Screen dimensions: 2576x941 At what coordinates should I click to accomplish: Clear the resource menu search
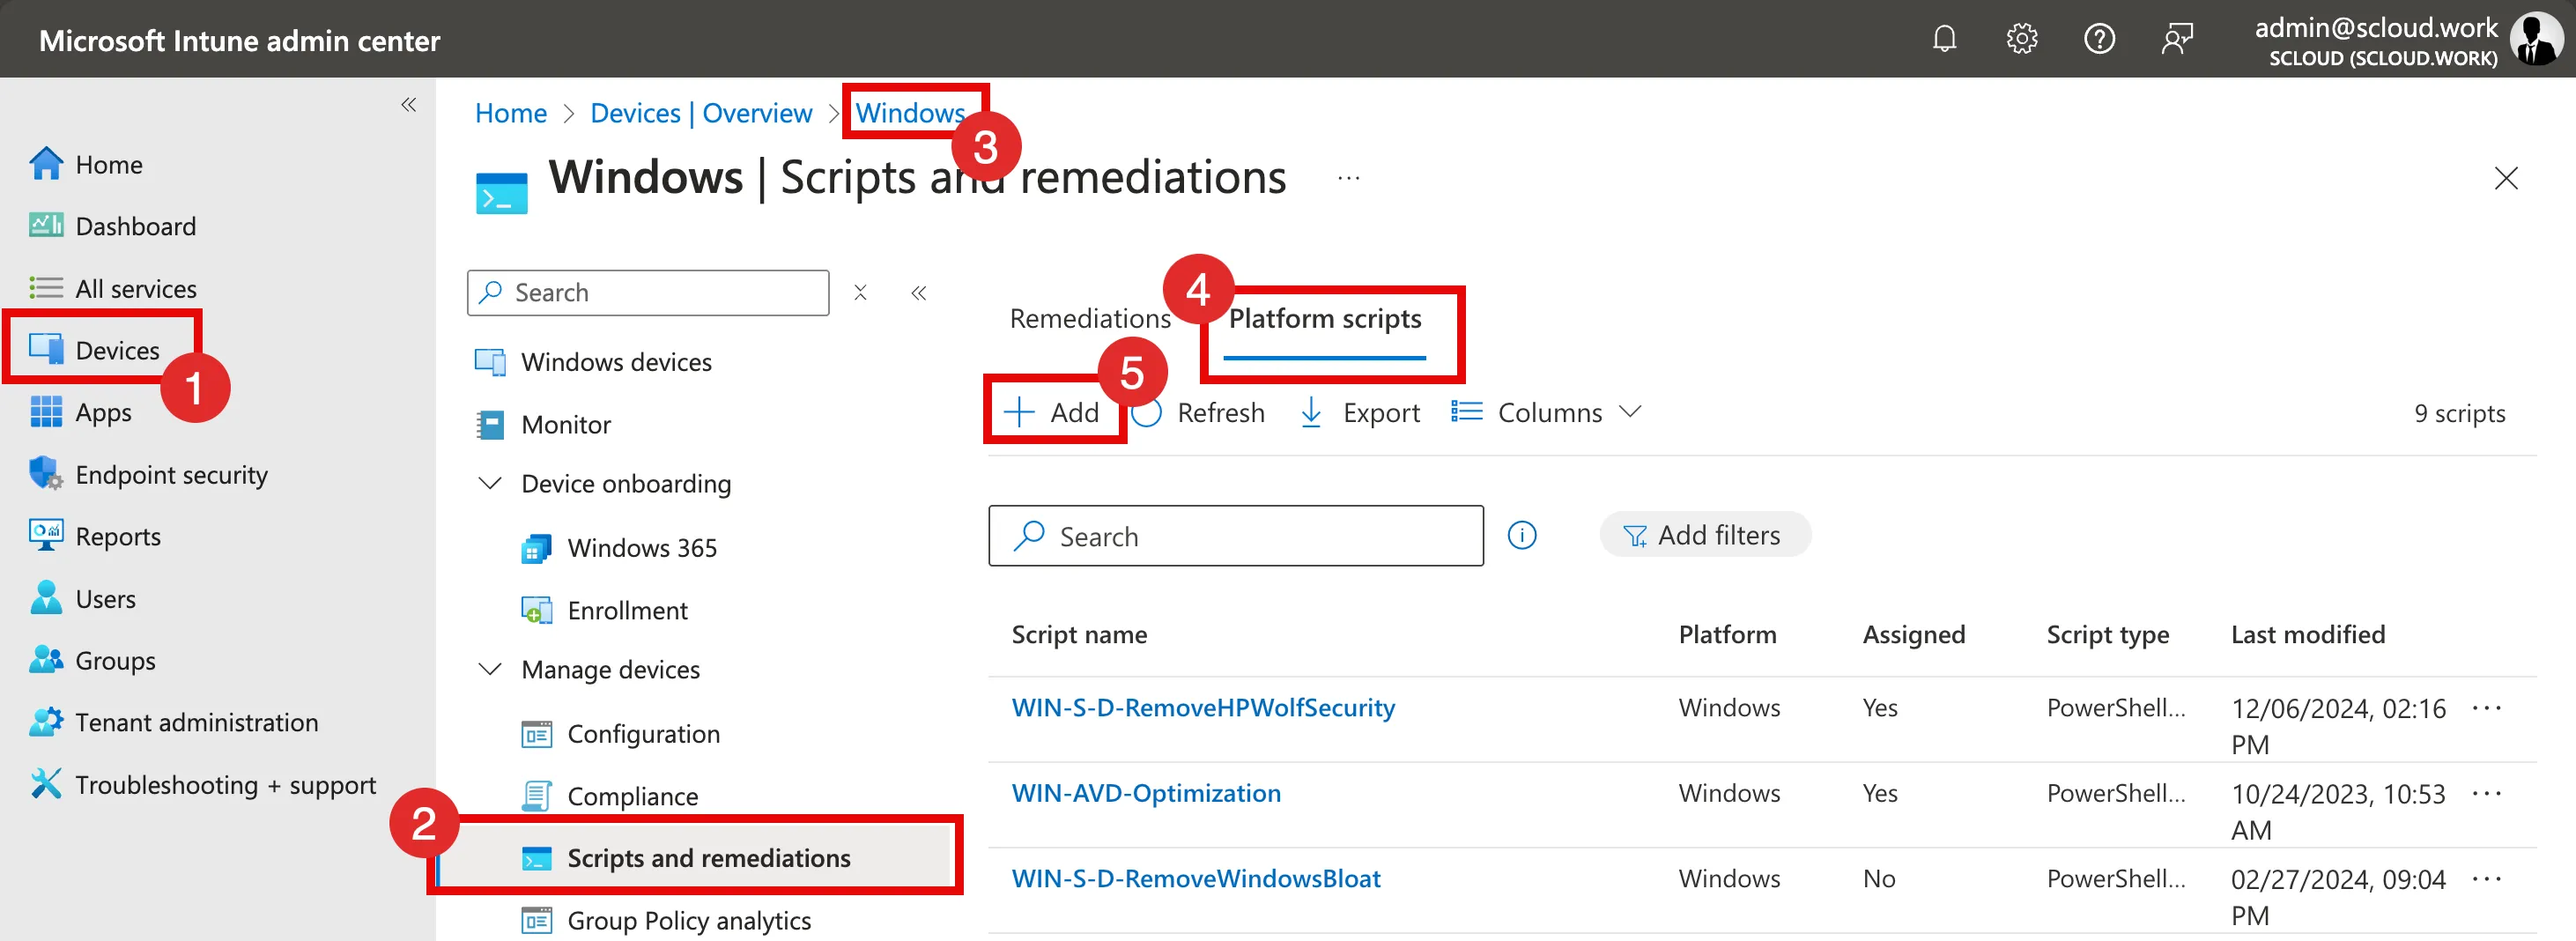(x=860, y=292)
